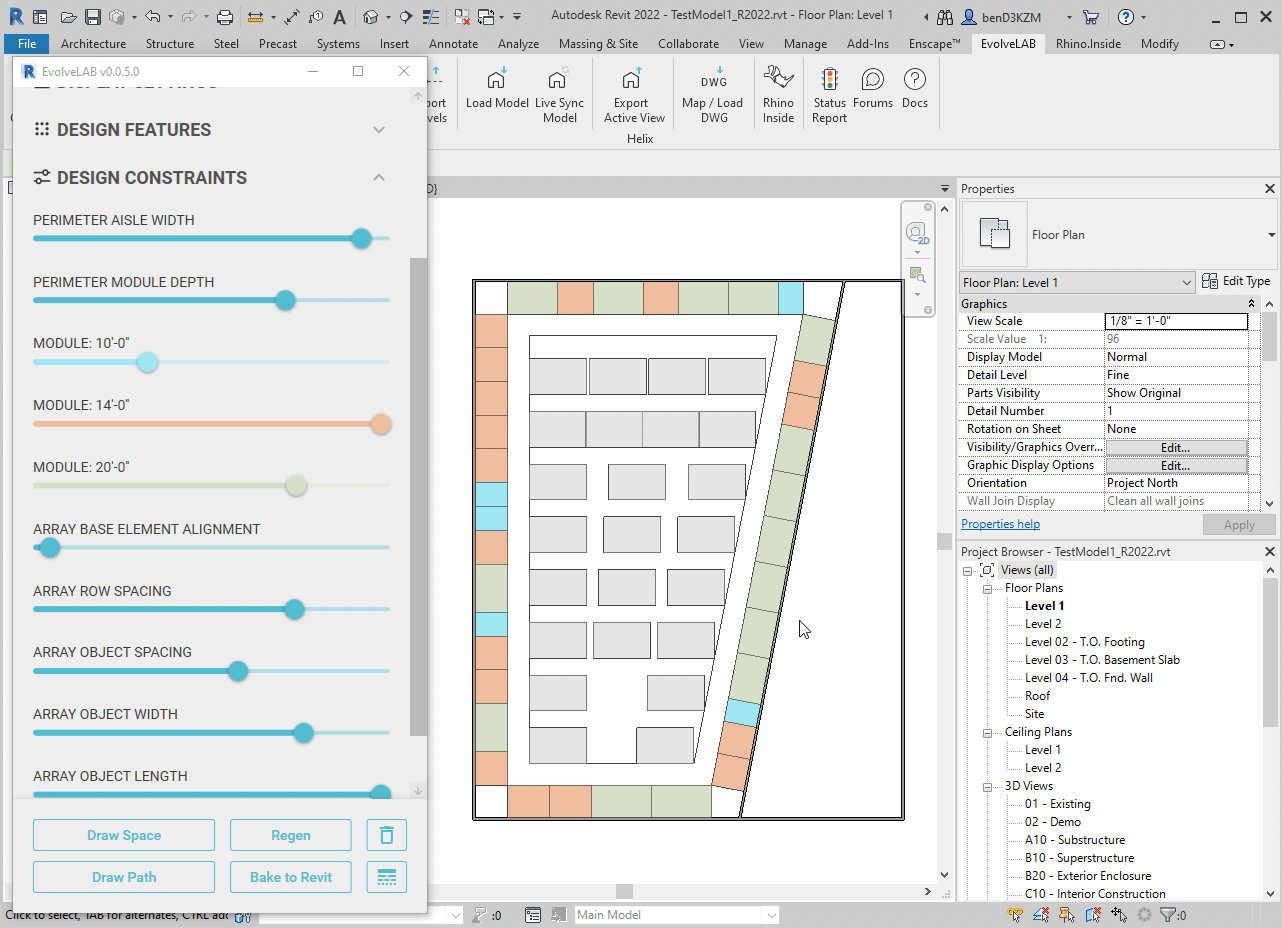Click the View Scale value field 1/8" = 1'-0"
Screen dimensions: 1282x928
tap(1176, 321)
